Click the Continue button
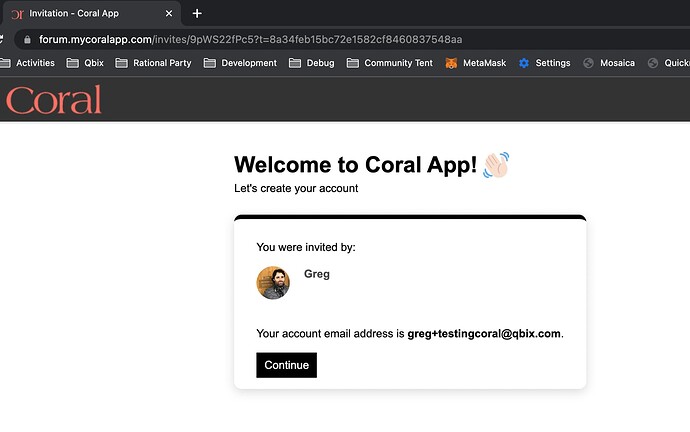The image size is (690, 432). (286, 365)
